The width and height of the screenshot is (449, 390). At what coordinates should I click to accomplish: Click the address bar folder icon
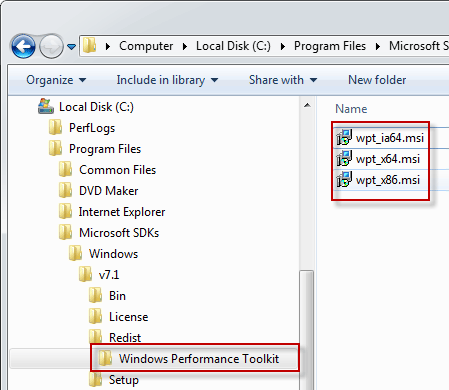[x=89, y=46]
